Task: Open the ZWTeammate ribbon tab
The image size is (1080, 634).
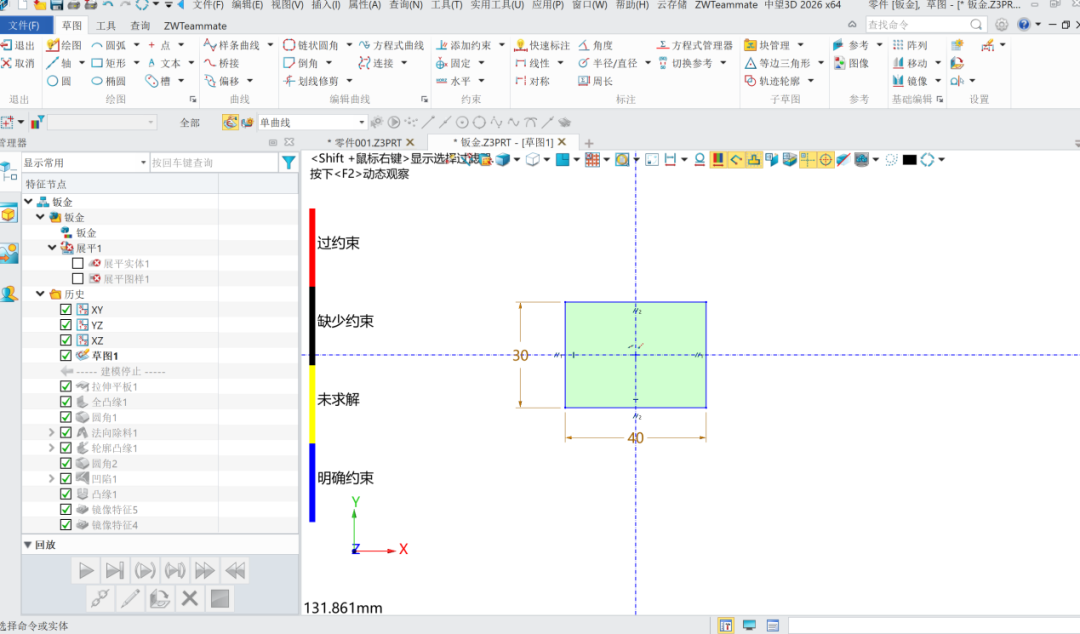Action: [195, 25]
